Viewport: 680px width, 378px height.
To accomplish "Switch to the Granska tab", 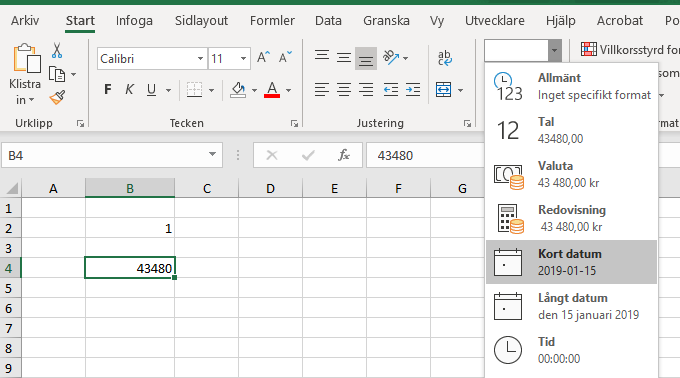I will click(386, 20).
